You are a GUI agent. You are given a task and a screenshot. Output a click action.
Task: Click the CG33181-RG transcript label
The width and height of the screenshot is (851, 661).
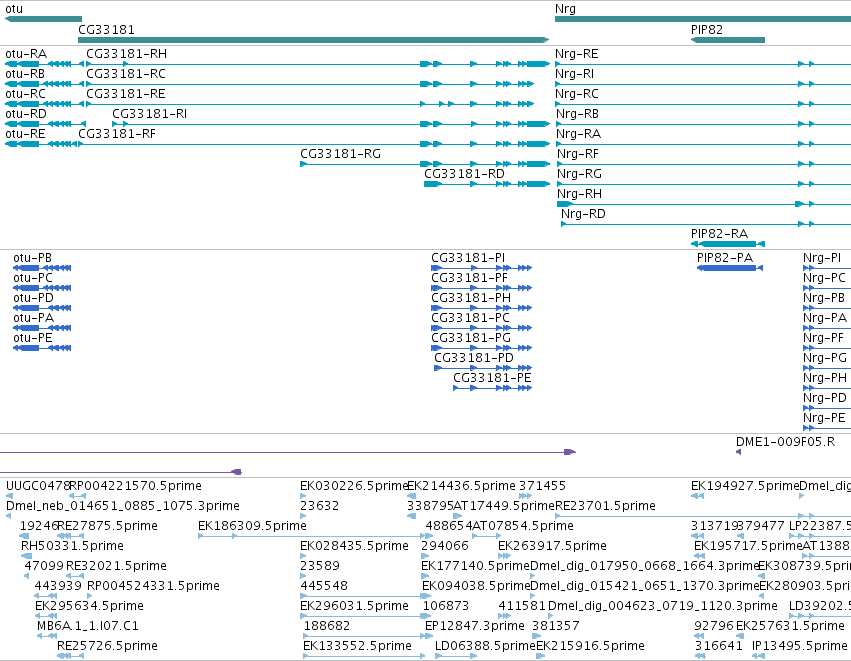pos(341,154)
